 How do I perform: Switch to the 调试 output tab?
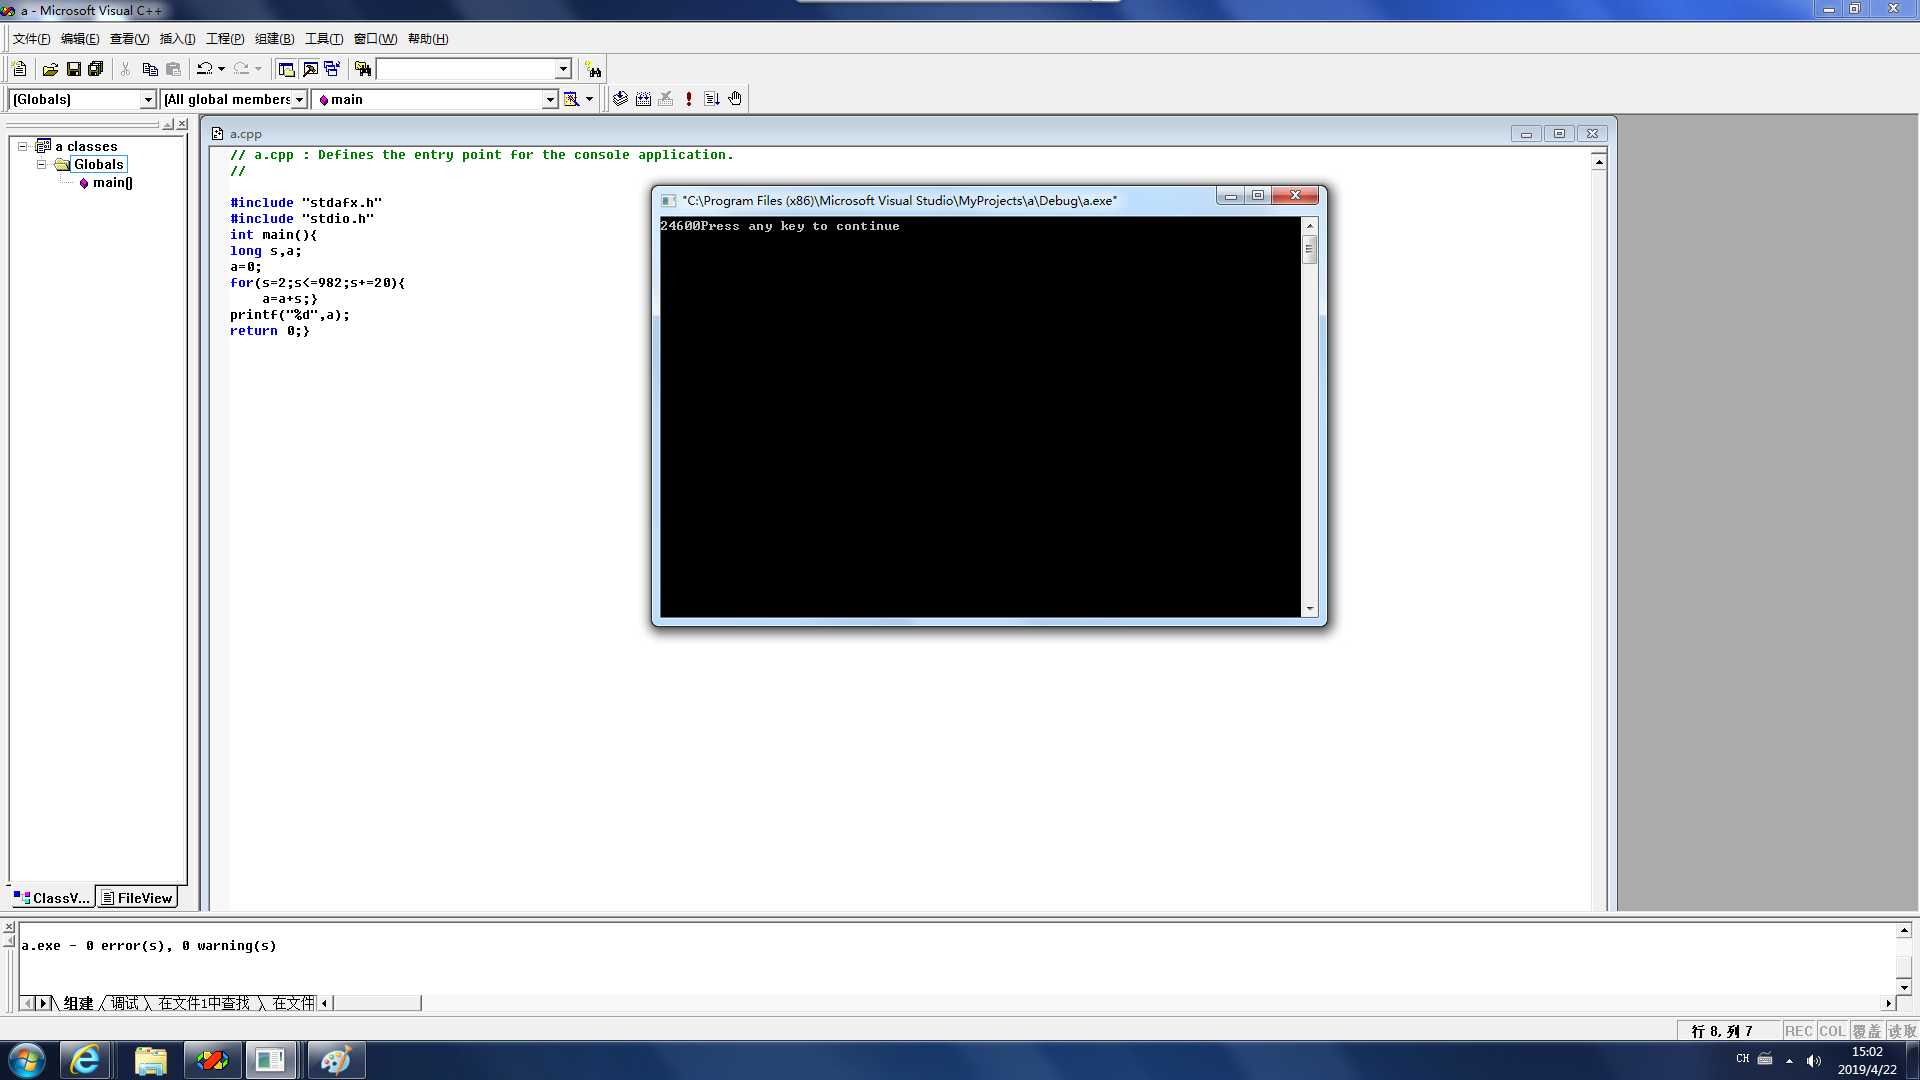[125, 1003]
